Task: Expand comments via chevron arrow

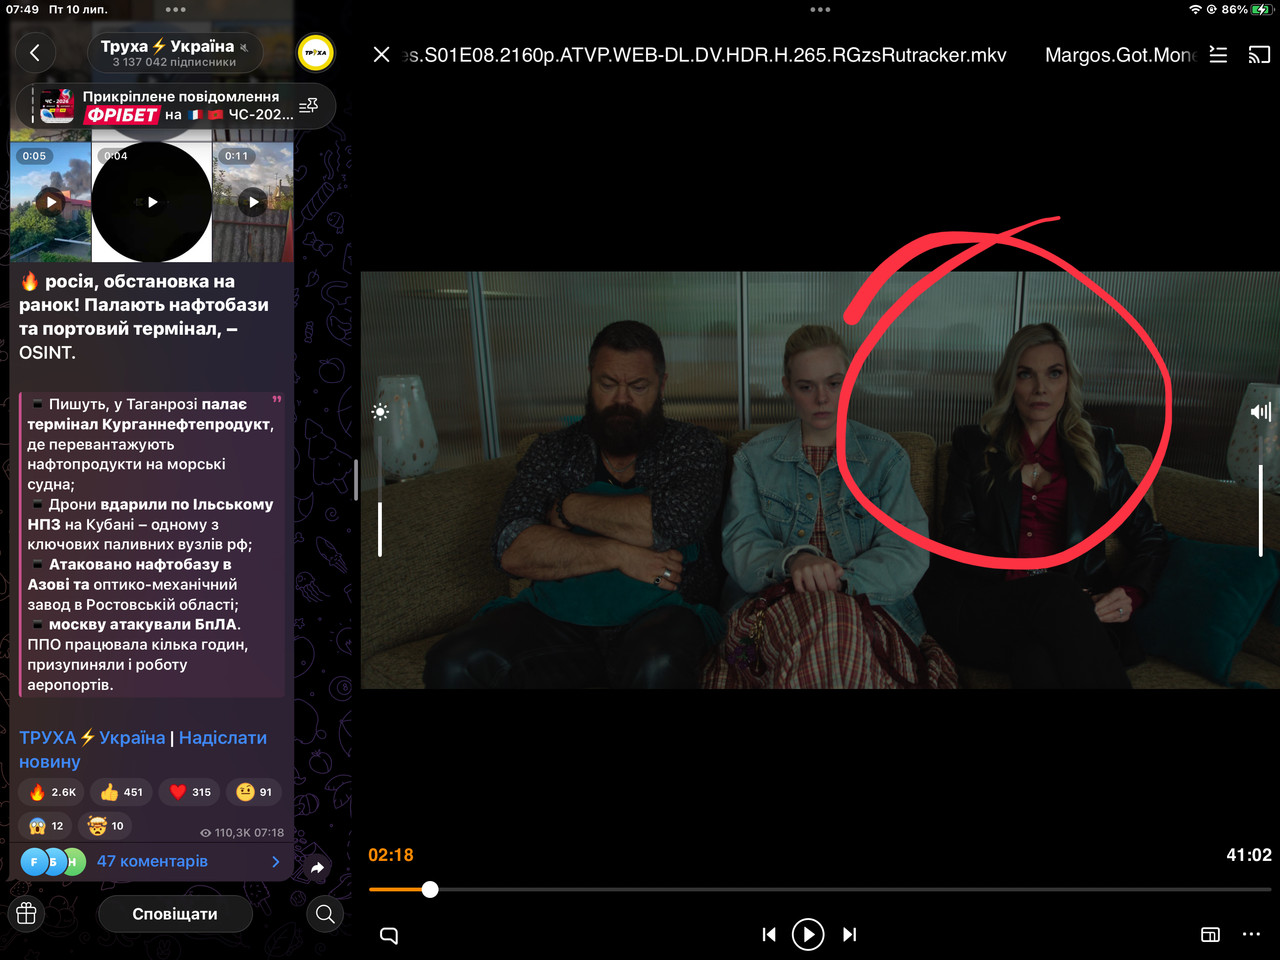Action: tap(276, 861)
